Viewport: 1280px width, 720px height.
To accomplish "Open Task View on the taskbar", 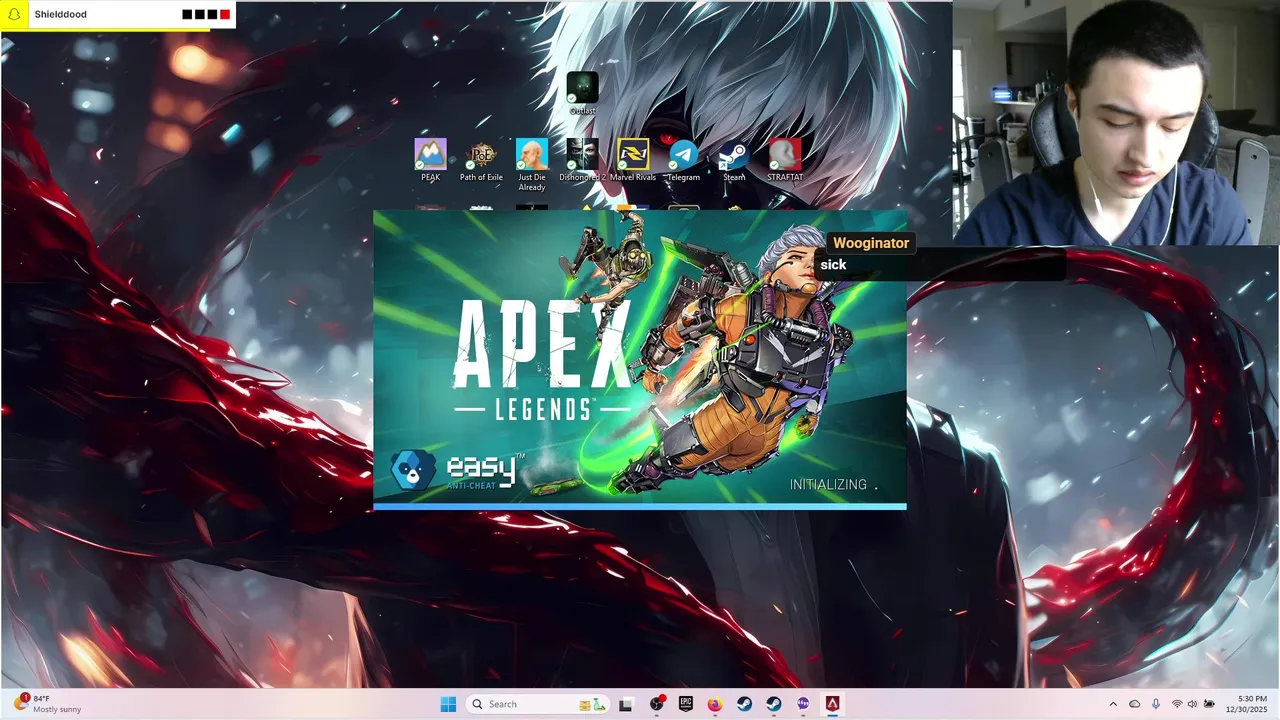I will click(626, 704).
